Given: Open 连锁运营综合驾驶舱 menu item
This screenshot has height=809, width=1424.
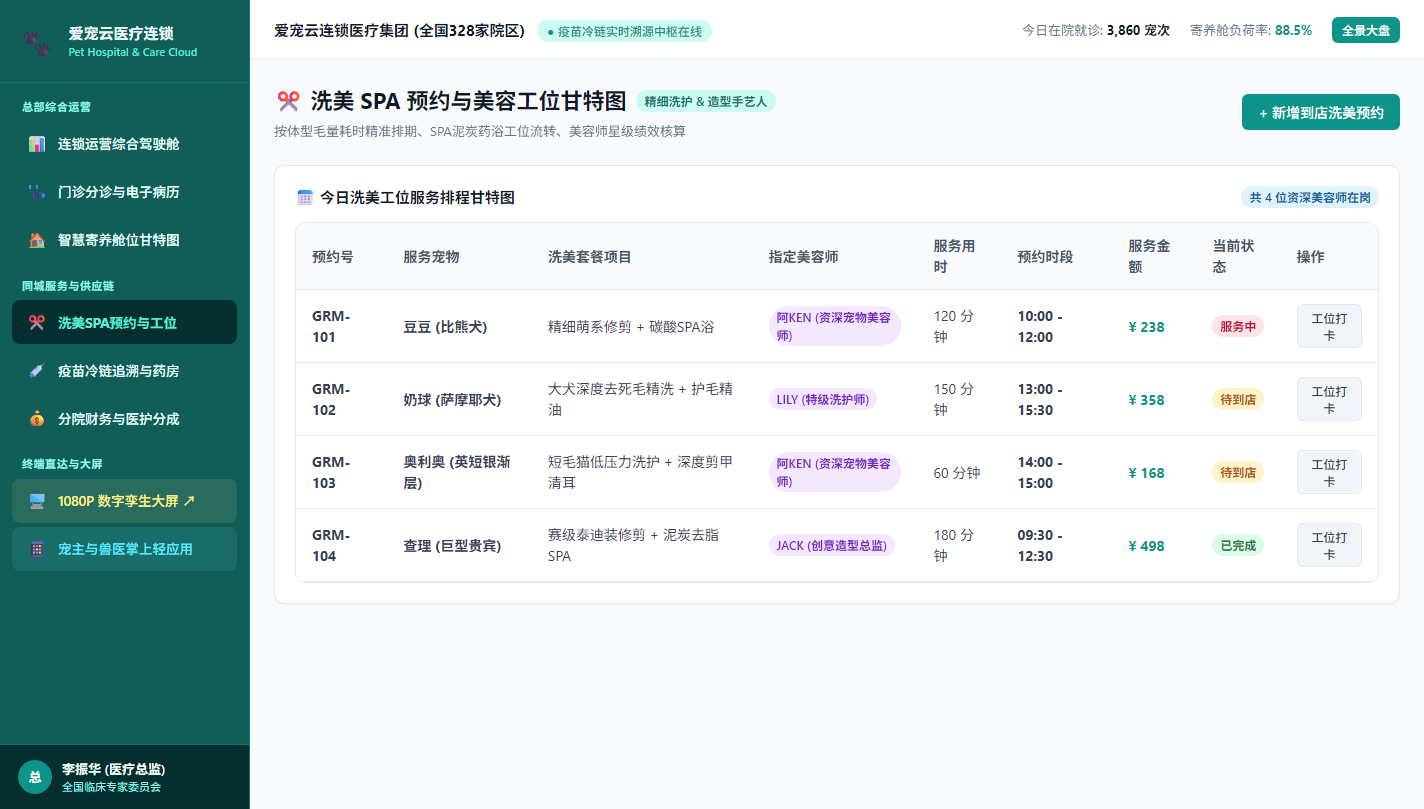Looking at the screenshot, I should coord(124,144).
